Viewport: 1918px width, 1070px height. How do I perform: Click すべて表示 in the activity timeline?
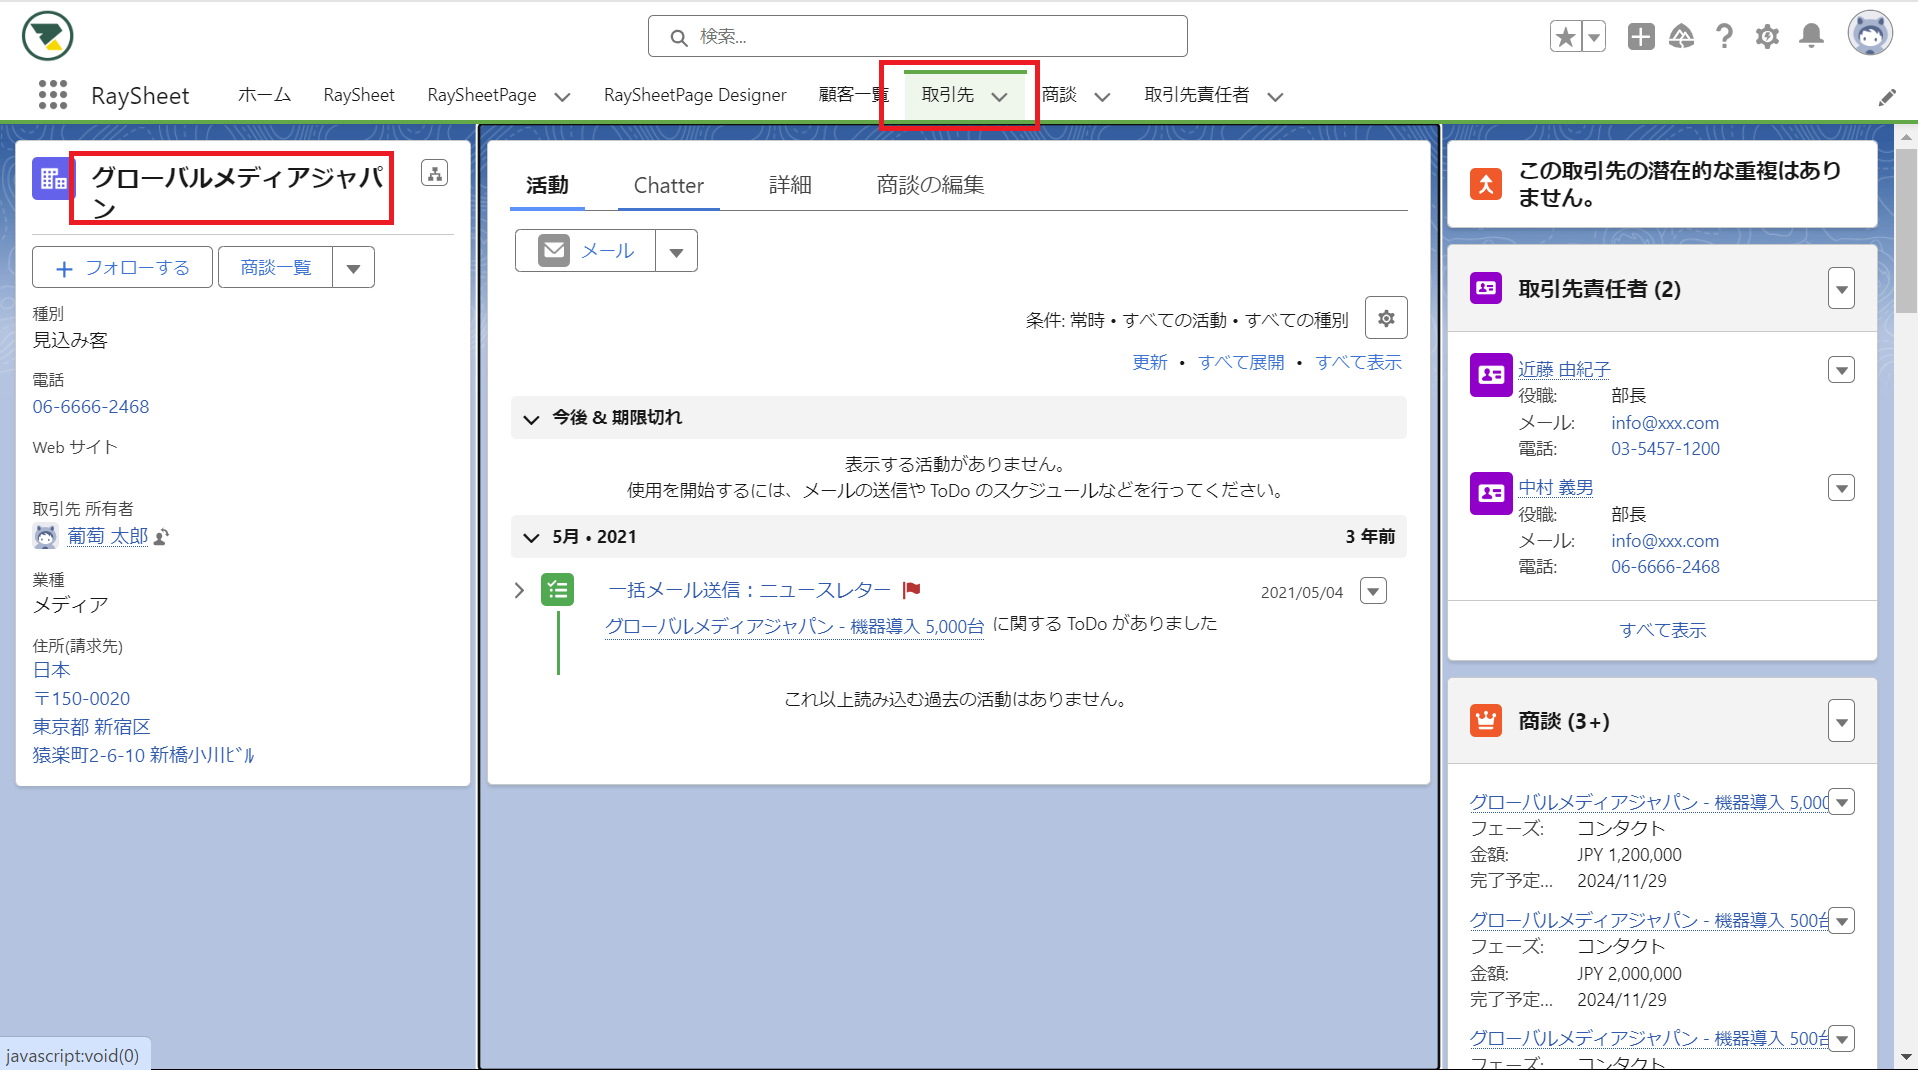[1358, 362]
